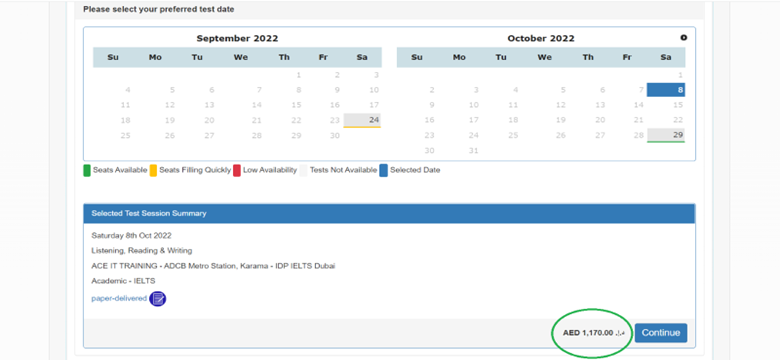
Task: Pick October 29 available date
Action: point(666,135)
